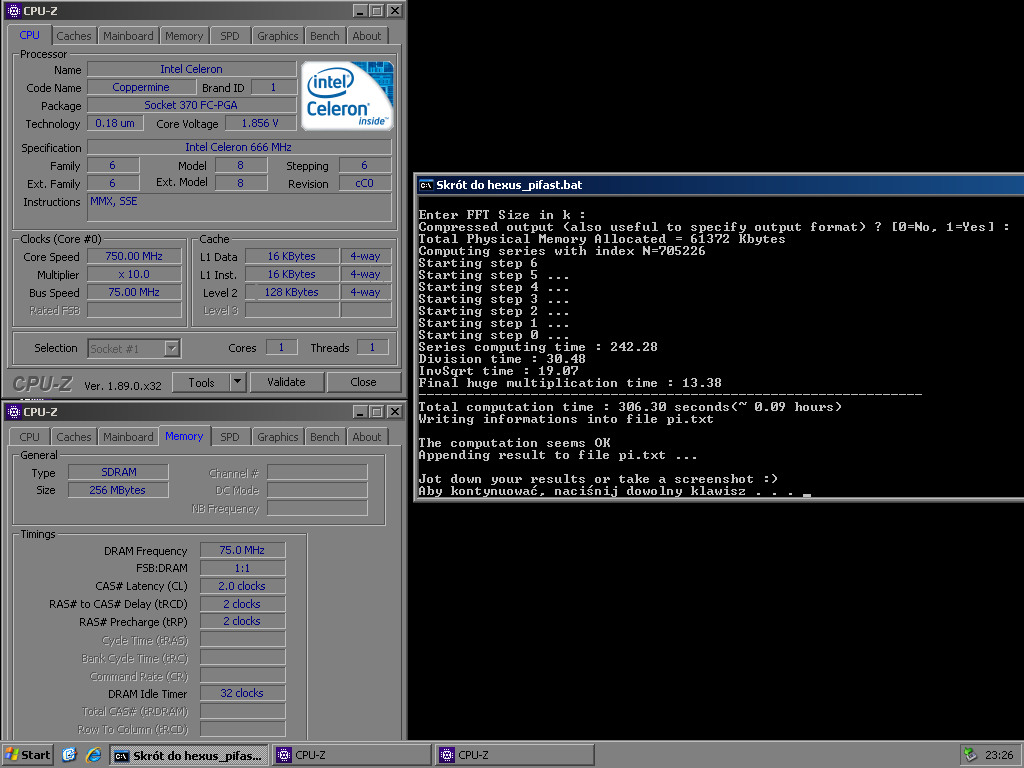Screen dimensions: 1024x768
Task: Click the Core Voltage value 1.856 V
Action: pyautogui.click(x=260, y=123)
